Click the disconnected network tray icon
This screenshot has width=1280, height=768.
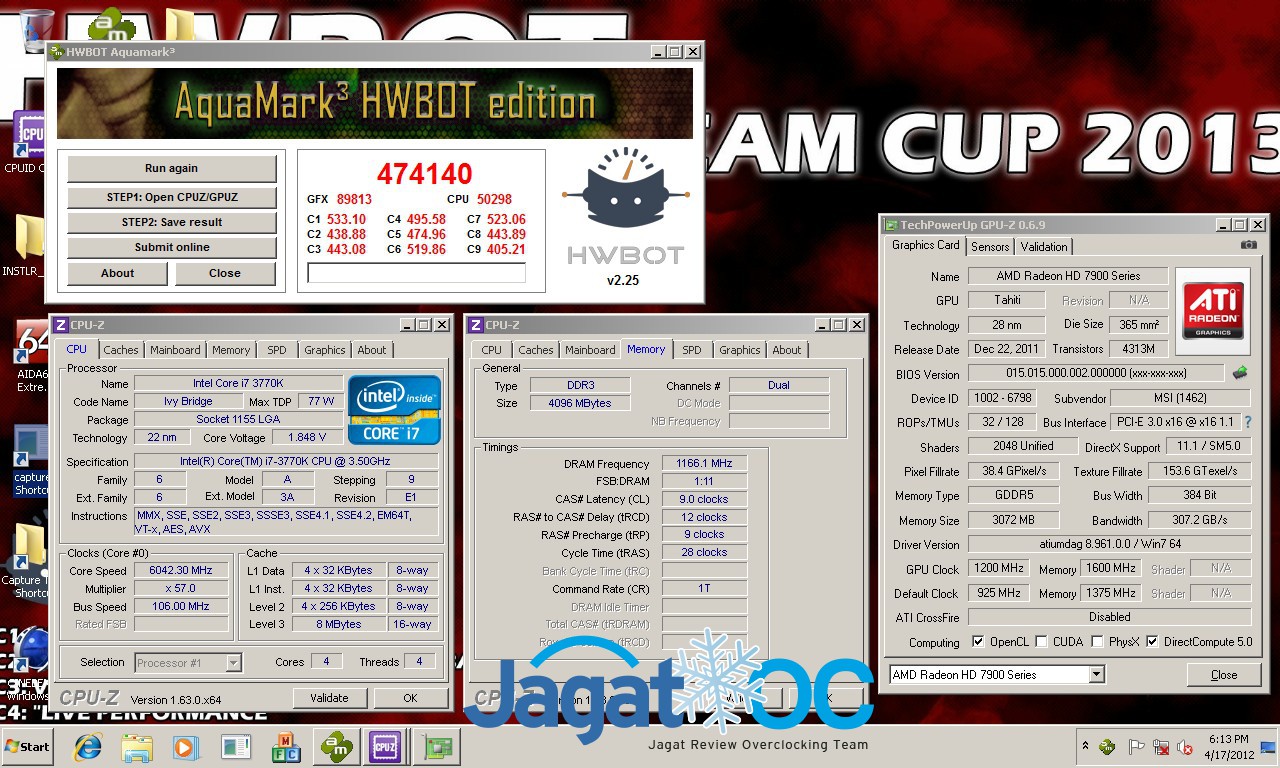1161,746
